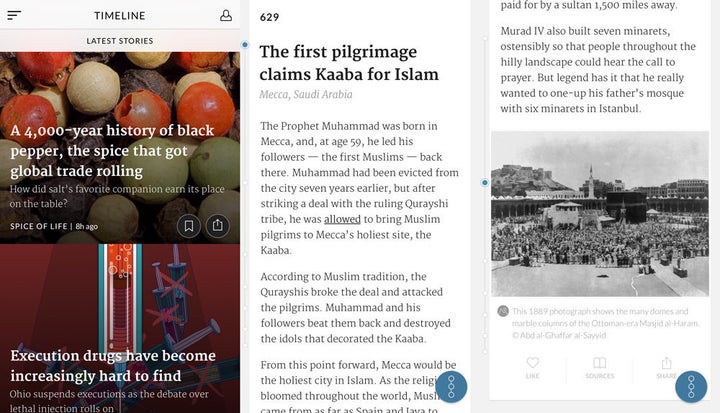Open the blue floating menu on the Murad IV article
This screenshot has height=413, width=720.
[691, 387]
